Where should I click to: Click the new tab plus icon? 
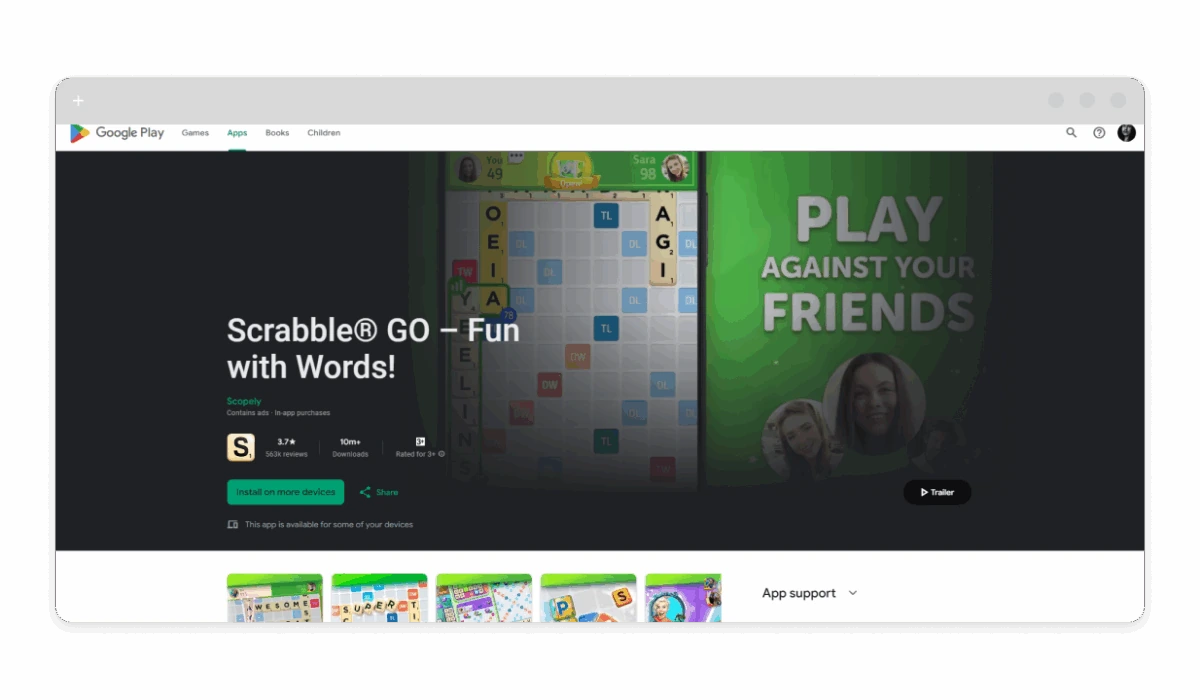pos(78,101)
